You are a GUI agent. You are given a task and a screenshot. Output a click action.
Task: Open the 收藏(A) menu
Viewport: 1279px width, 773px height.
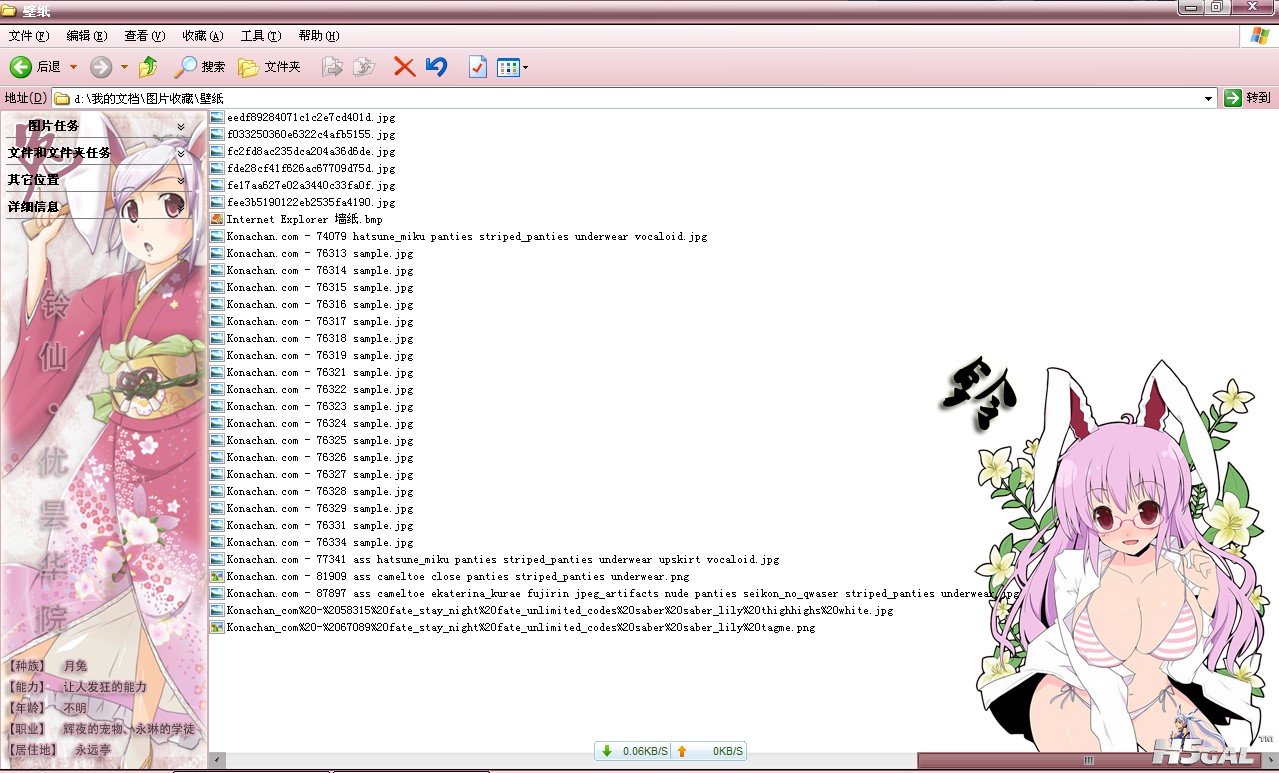(202, 36)
